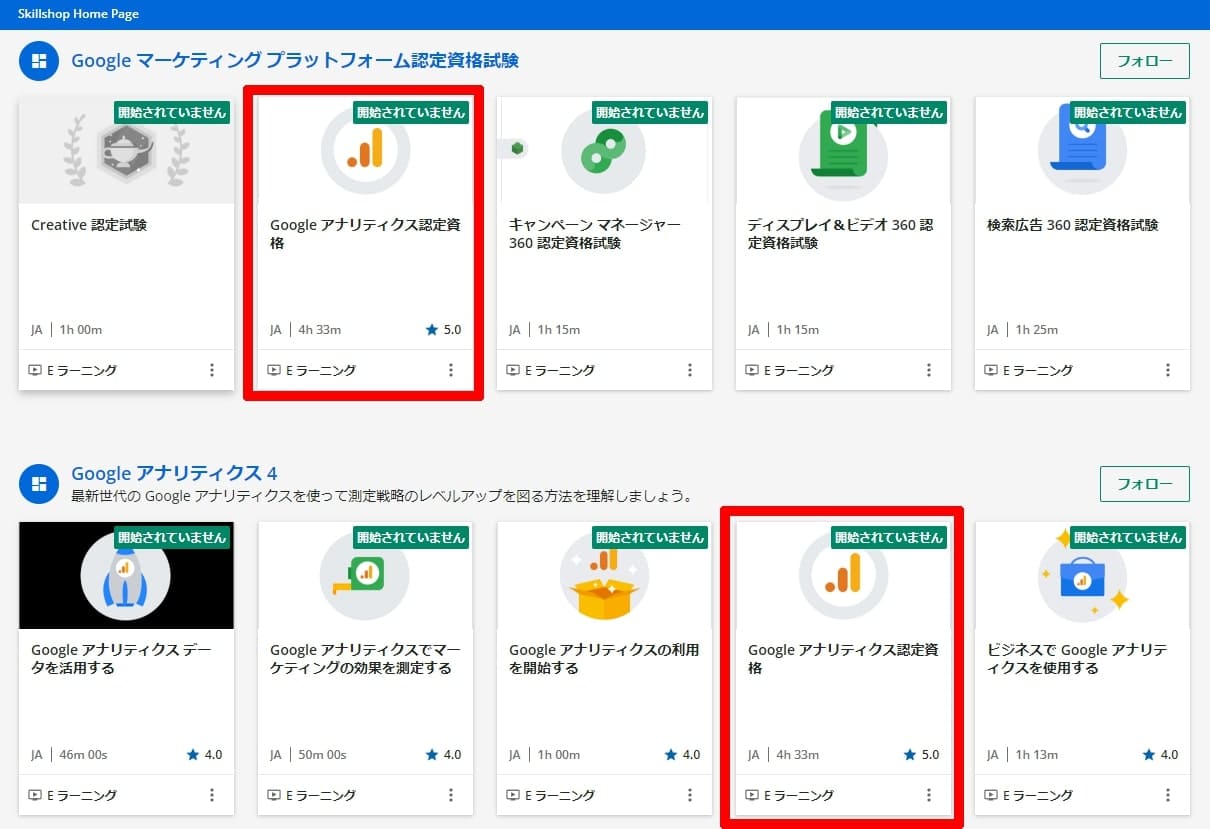
Task: Open Google マーケティング プラットフォーム認定資格試験 section title
Action: click(295, 61)
